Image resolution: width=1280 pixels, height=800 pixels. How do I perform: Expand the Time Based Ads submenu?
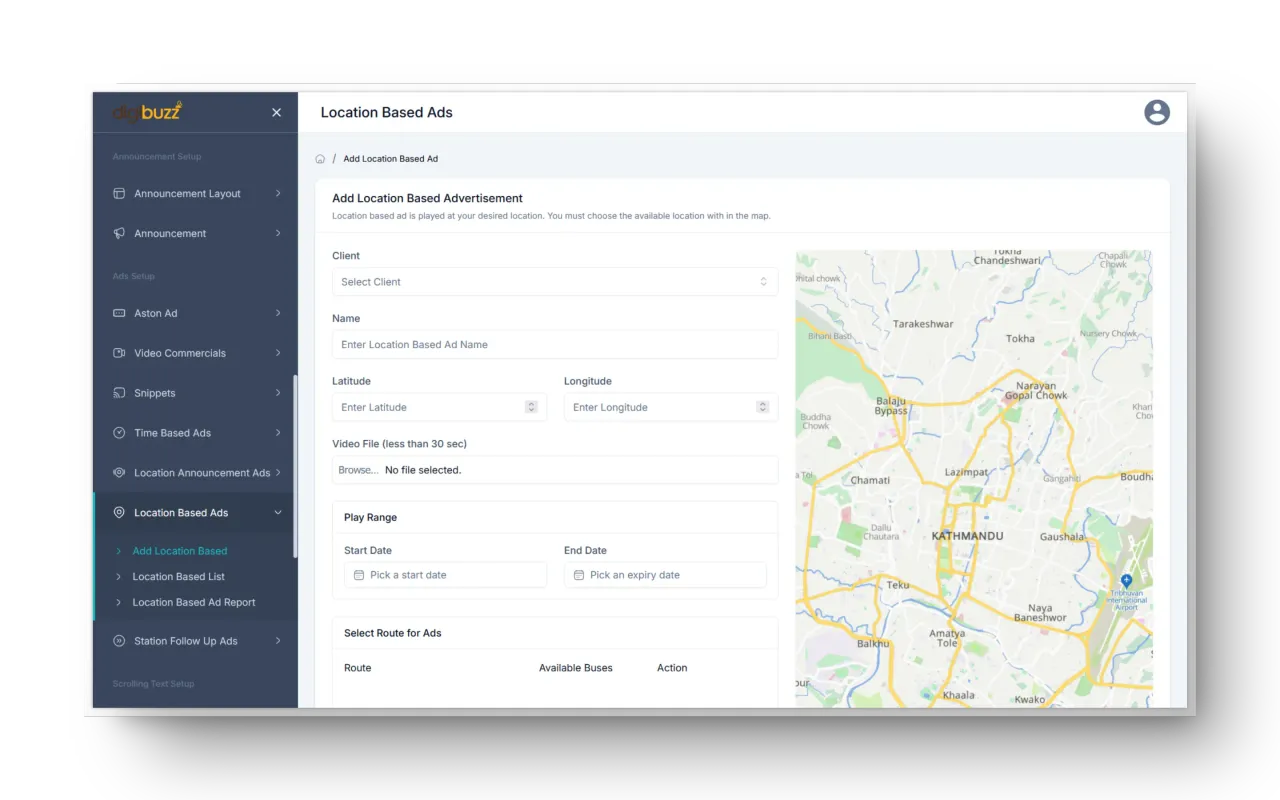coord(278,433)
